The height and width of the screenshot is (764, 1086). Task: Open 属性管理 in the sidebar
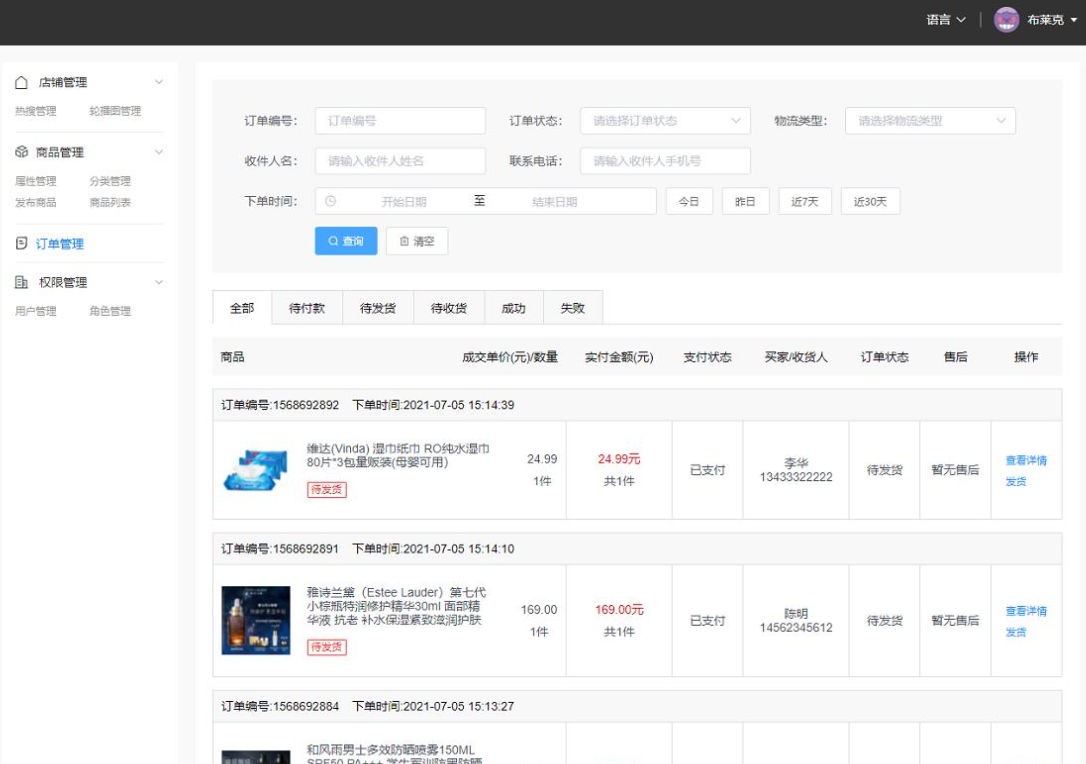(36, 181)
